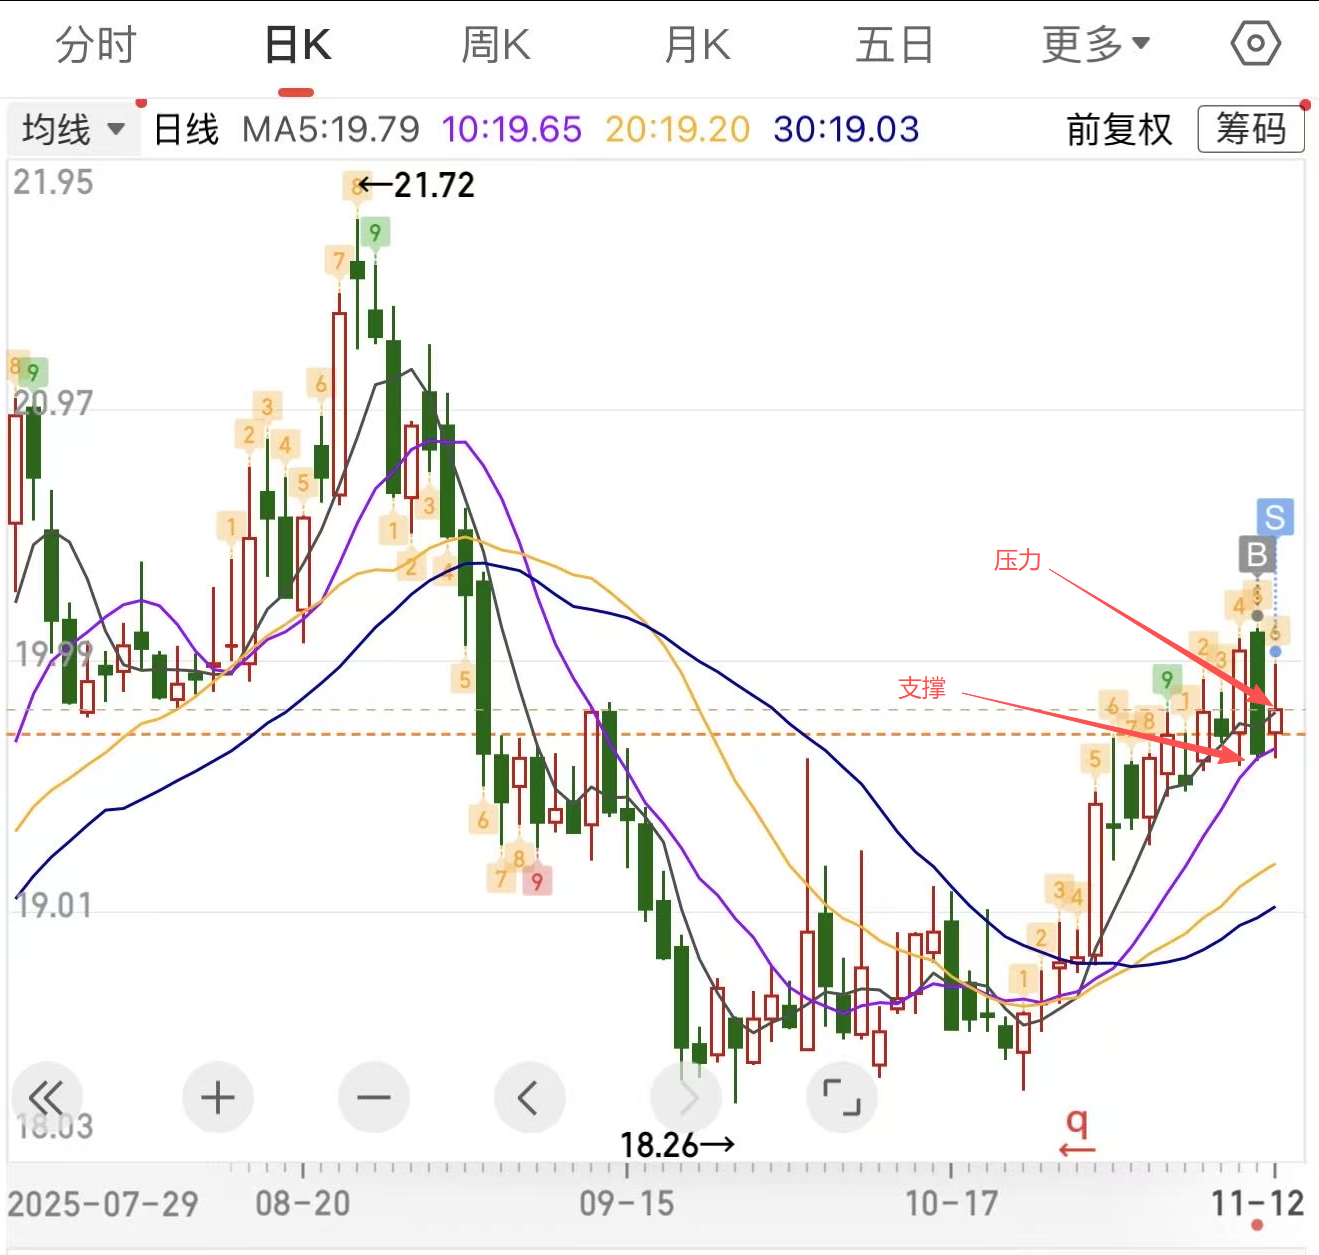This screenshot has height=1255, width=1319.
Task: Open the 均线 indicator dropdown
Action: (73, 130)
